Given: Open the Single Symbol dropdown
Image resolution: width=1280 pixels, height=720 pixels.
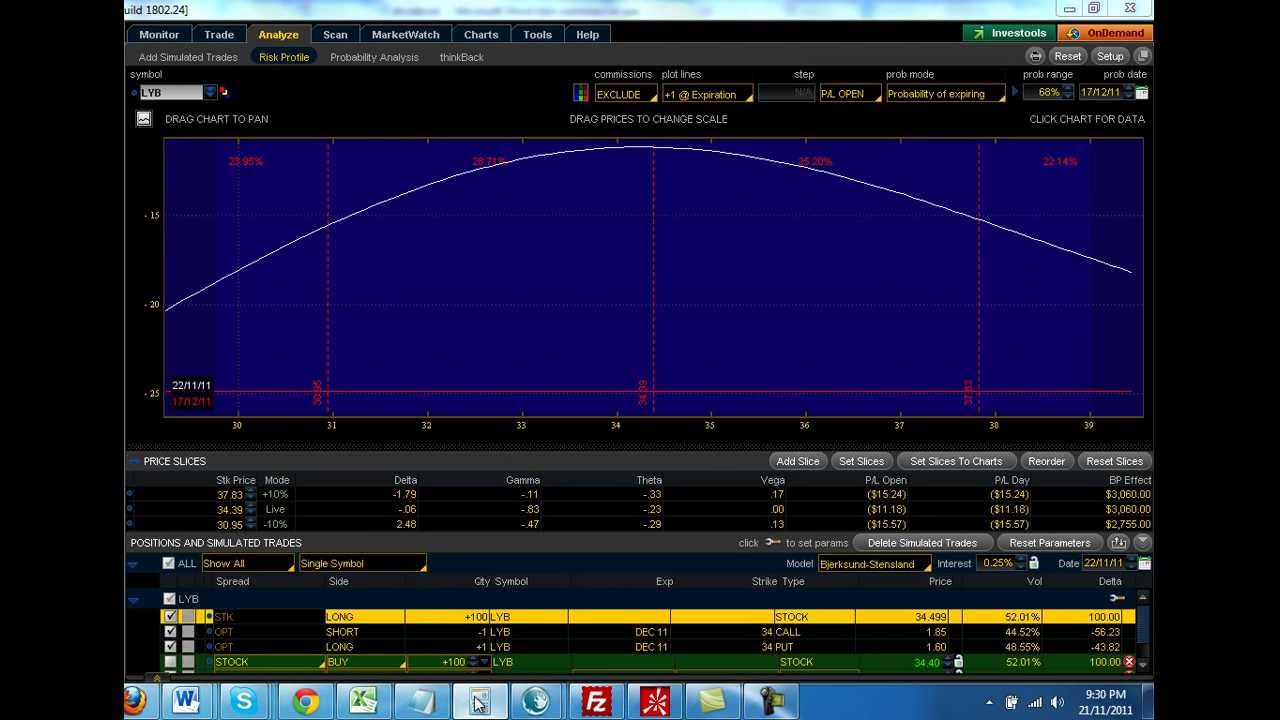Looking at the screenshot, I should (x=362, y=563).
